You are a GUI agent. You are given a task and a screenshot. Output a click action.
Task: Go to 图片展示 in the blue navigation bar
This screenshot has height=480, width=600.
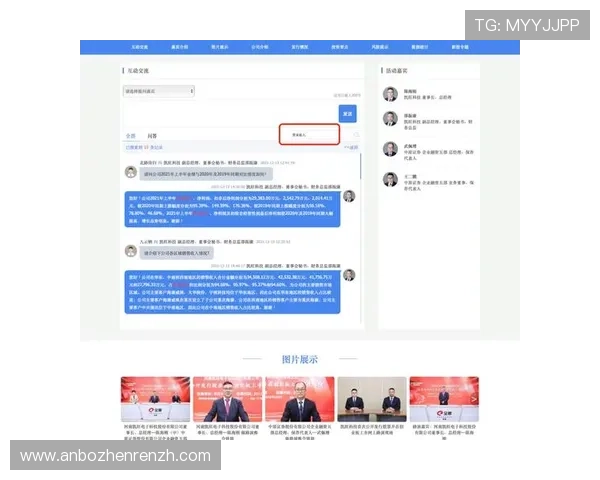coord(220,47)
